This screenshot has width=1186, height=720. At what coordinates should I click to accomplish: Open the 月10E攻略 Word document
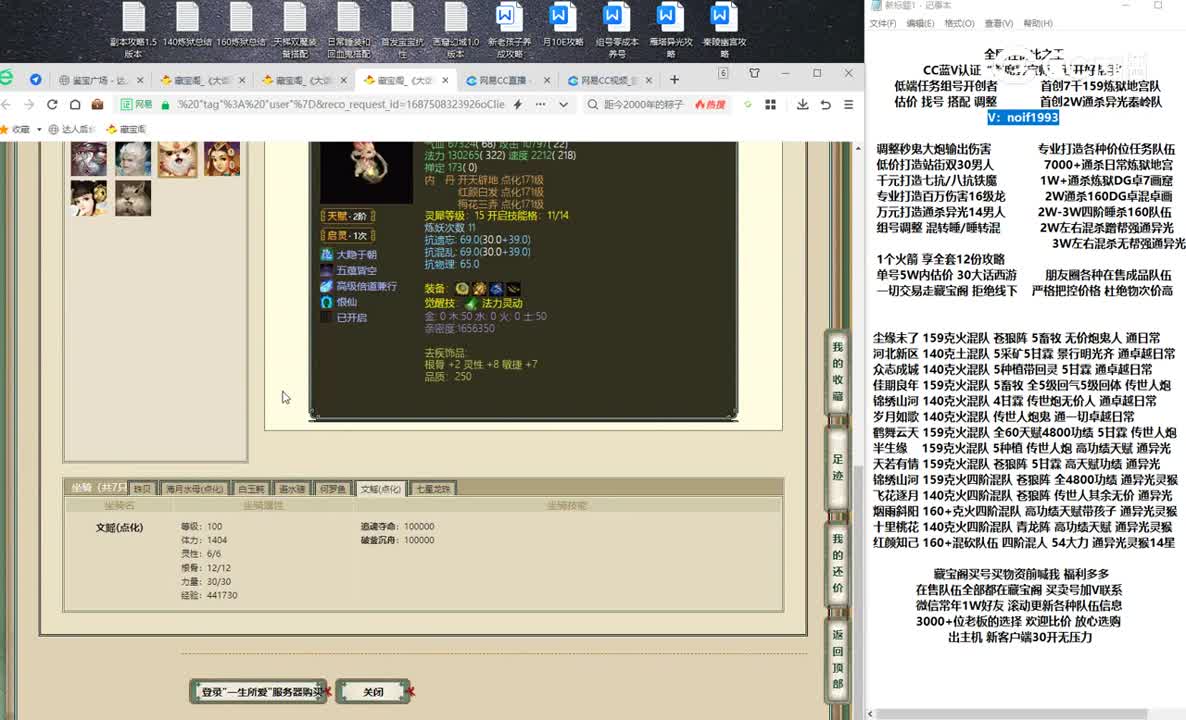563,26
